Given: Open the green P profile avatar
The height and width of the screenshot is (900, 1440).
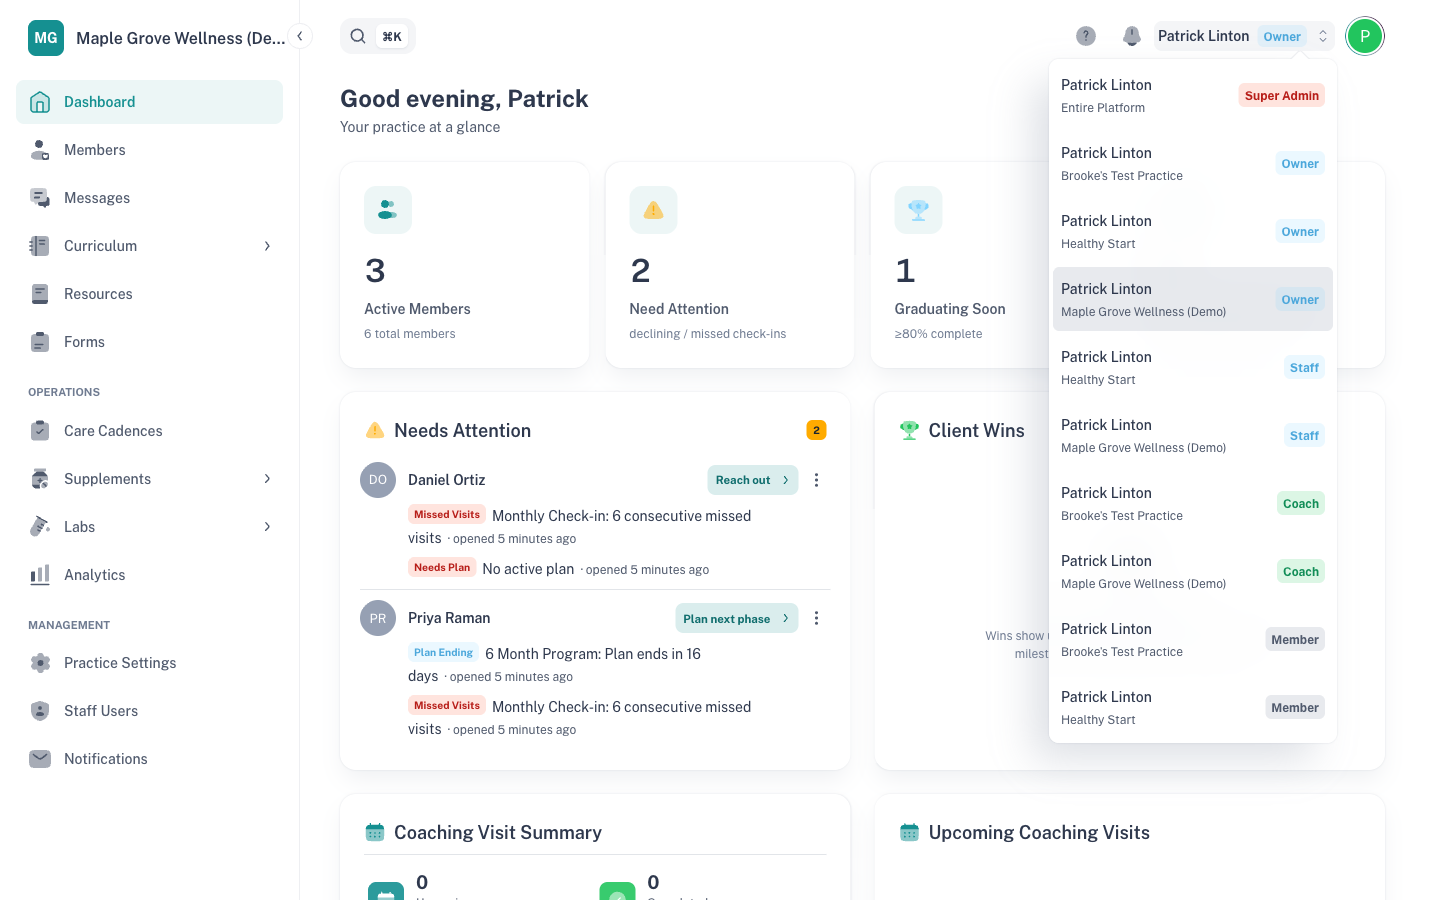Looking at the screenshot, I should 1365,36.
